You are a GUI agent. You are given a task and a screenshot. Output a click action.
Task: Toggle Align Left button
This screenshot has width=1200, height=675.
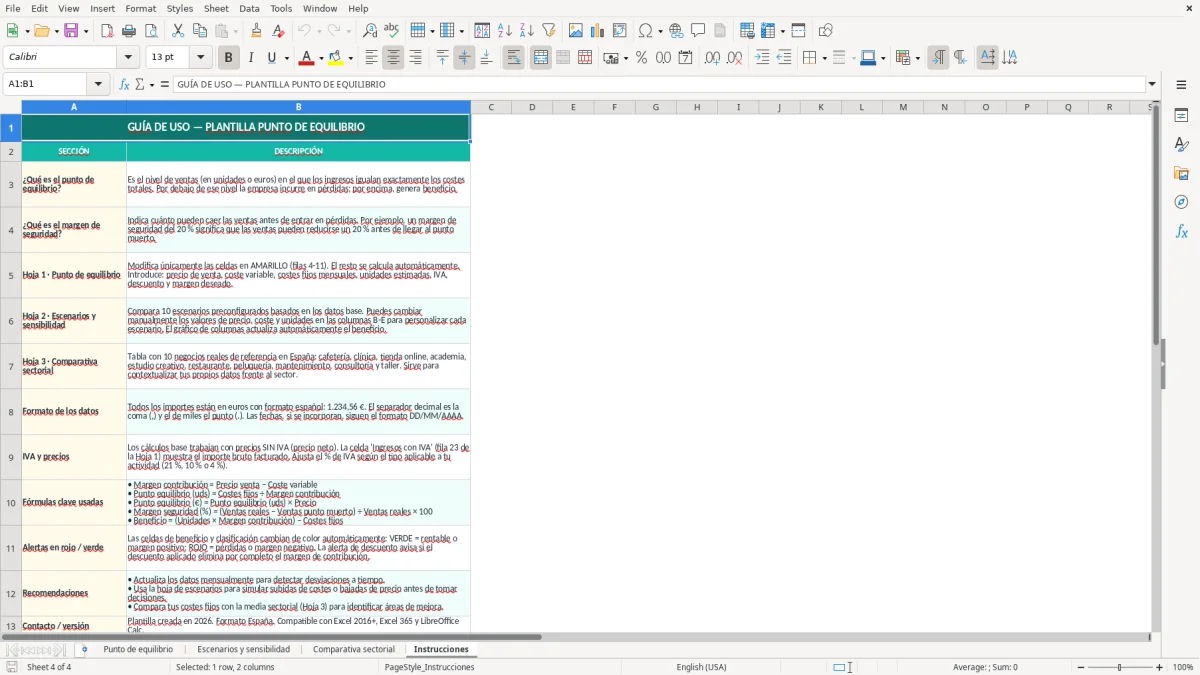click(371, 58)
